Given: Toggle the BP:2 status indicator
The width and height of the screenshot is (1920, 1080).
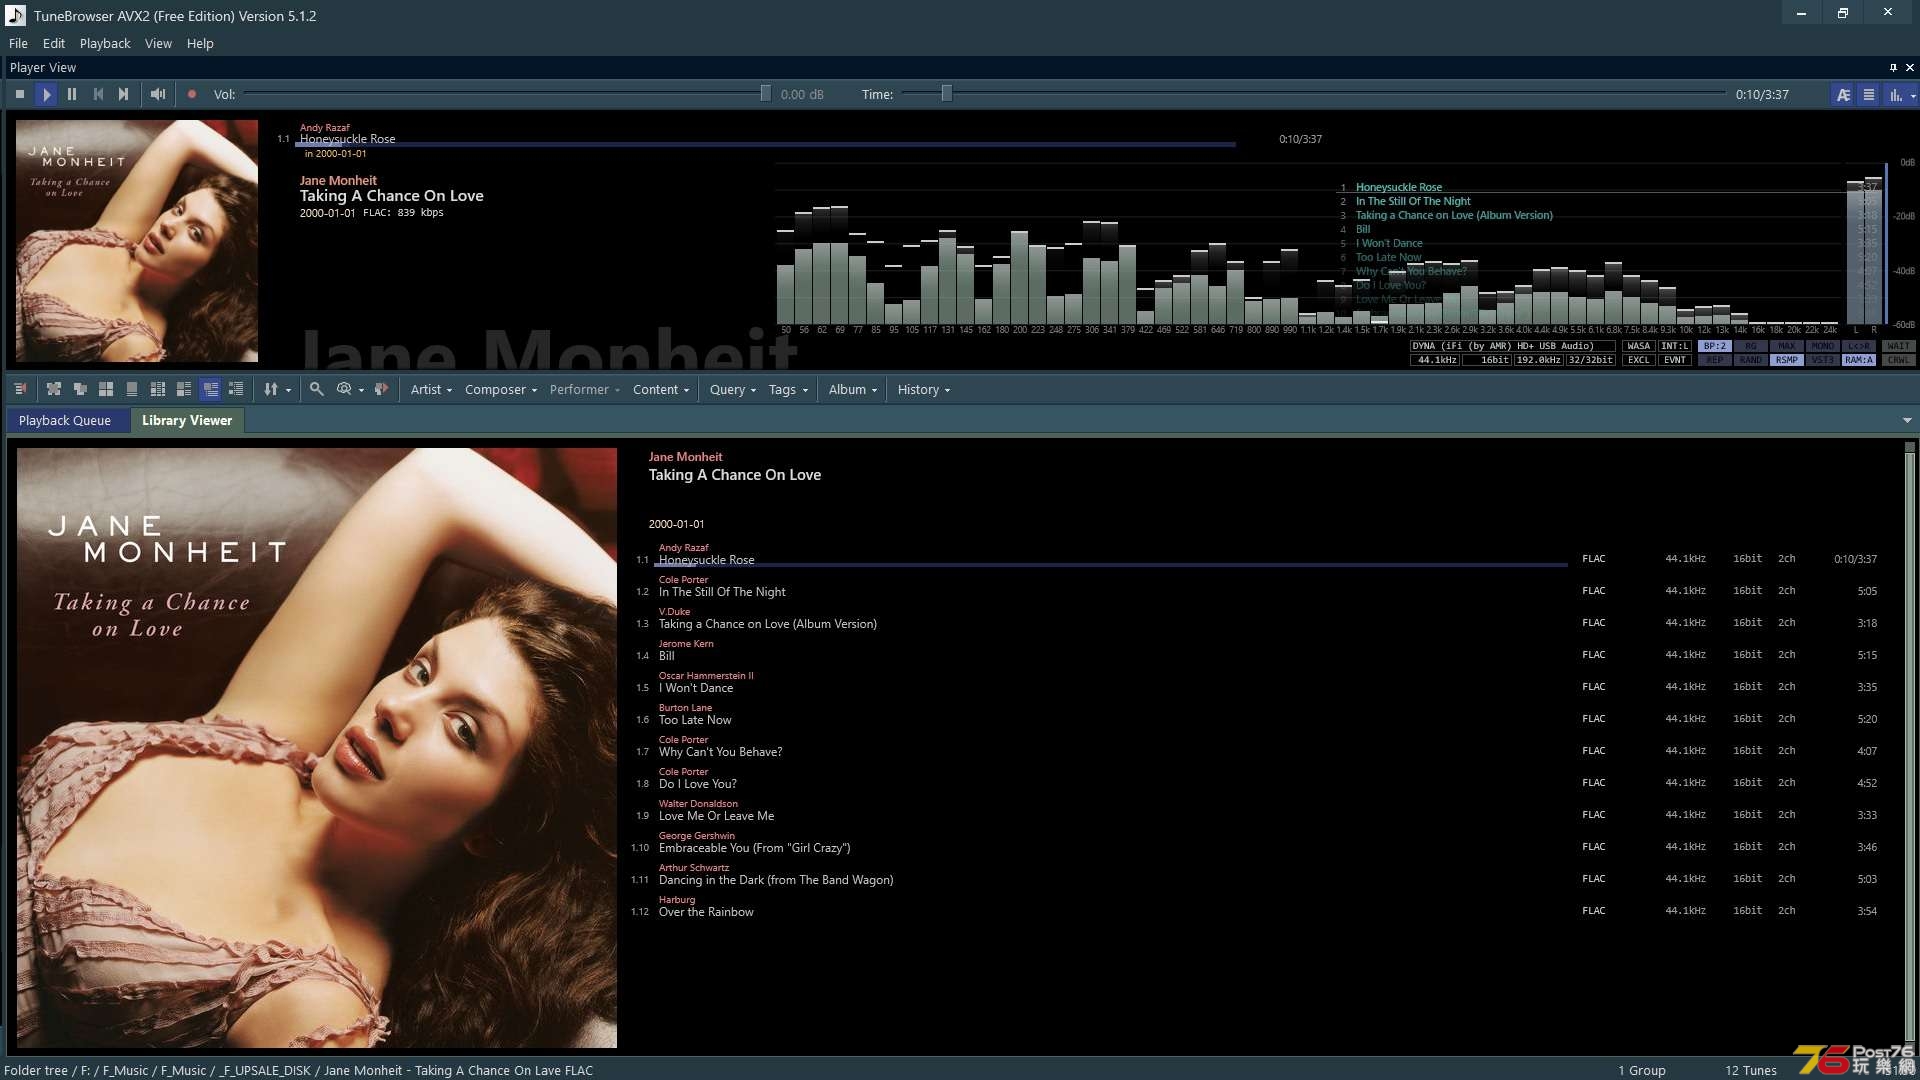Looking at the screenshot, I should click(1714, 346).
